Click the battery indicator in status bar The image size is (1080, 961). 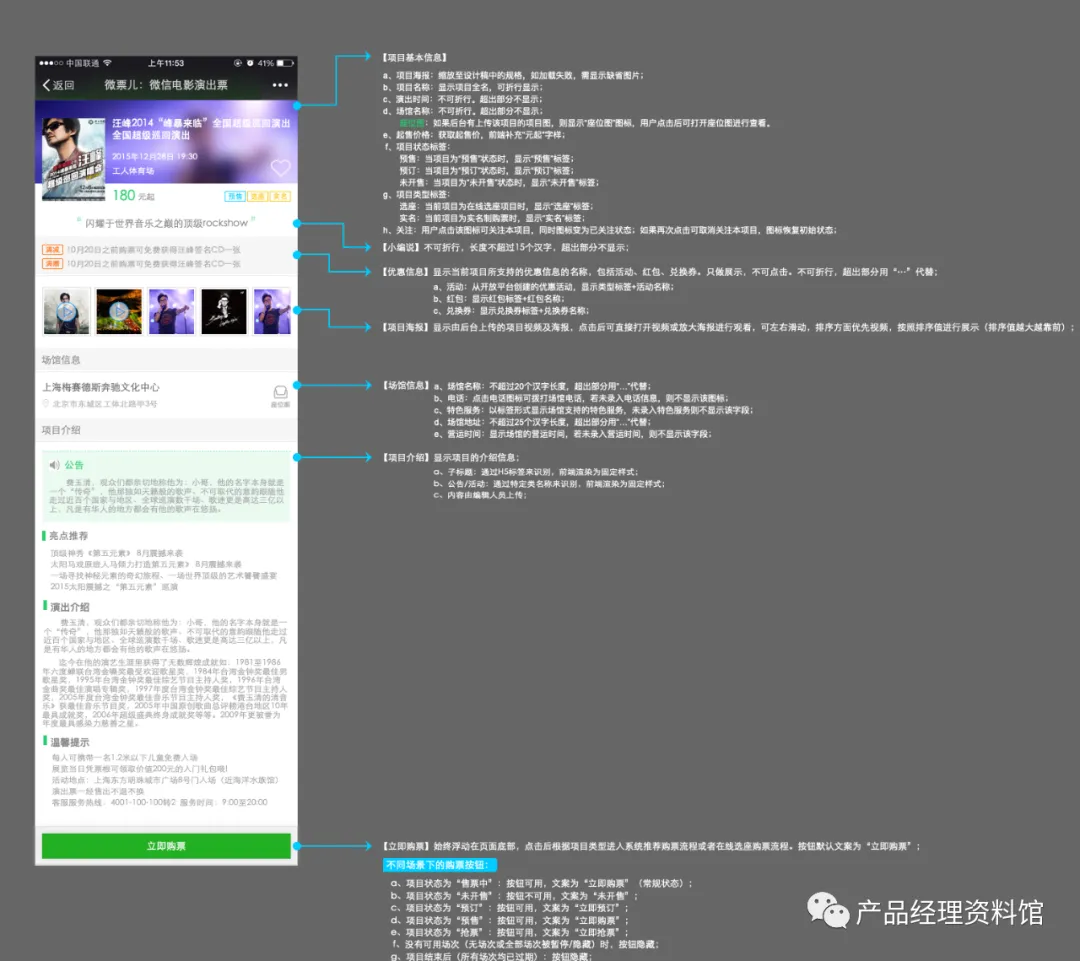285,63
